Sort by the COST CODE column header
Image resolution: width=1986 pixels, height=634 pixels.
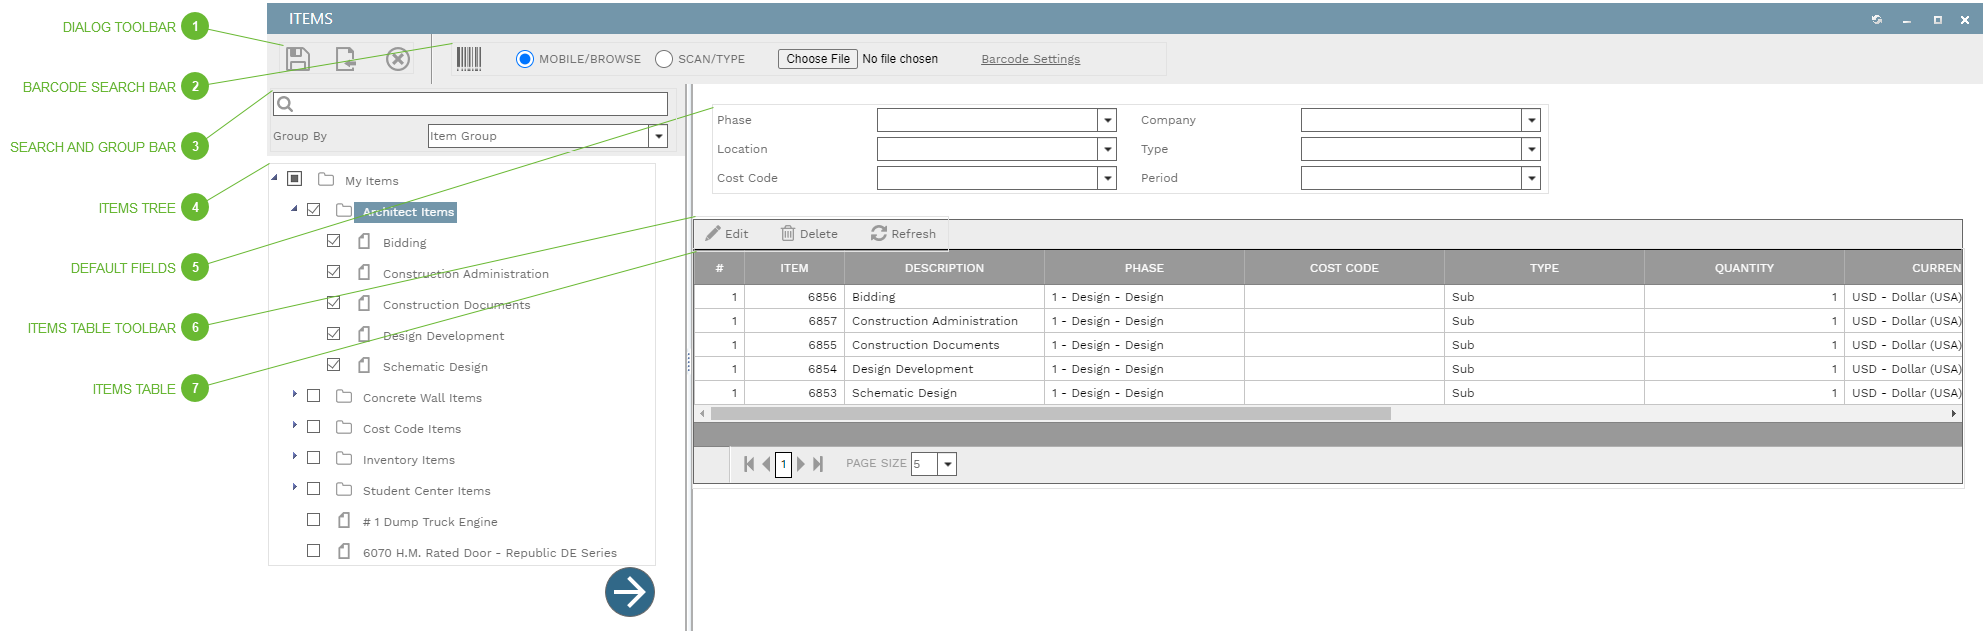1344,268
